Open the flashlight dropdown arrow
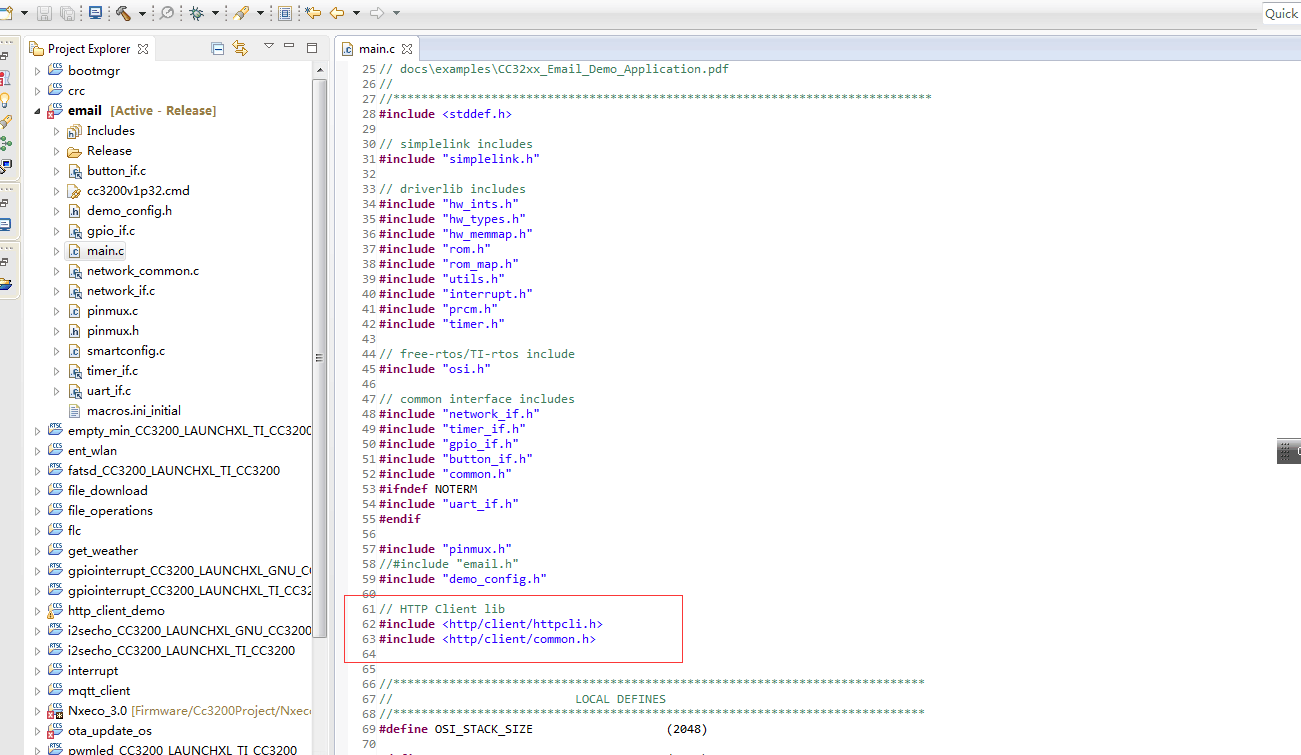The width and height of the screenshot is (1301, 755). point(260,13)
